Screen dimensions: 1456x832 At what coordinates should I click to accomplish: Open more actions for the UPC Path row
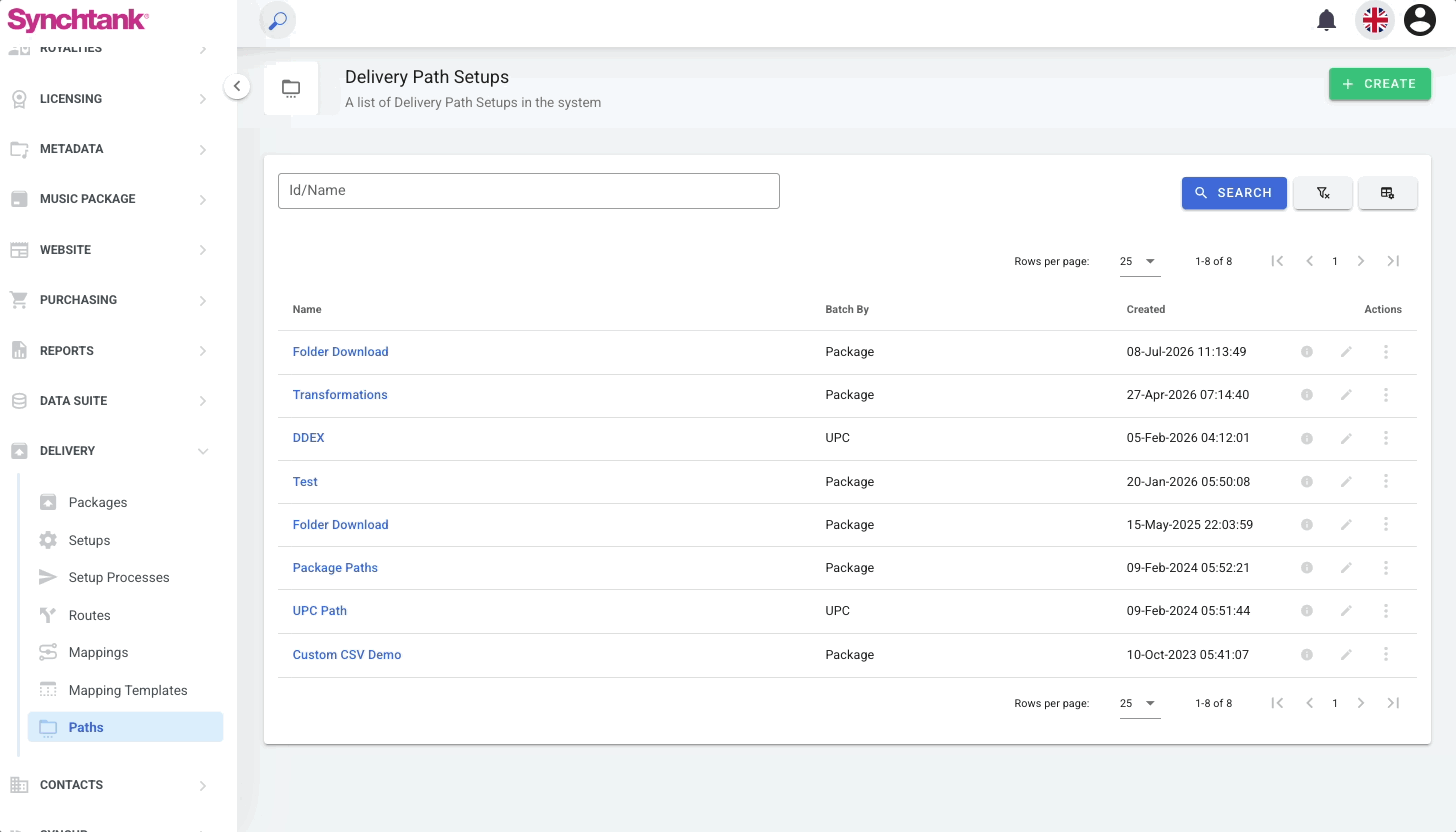[1386, 611]
